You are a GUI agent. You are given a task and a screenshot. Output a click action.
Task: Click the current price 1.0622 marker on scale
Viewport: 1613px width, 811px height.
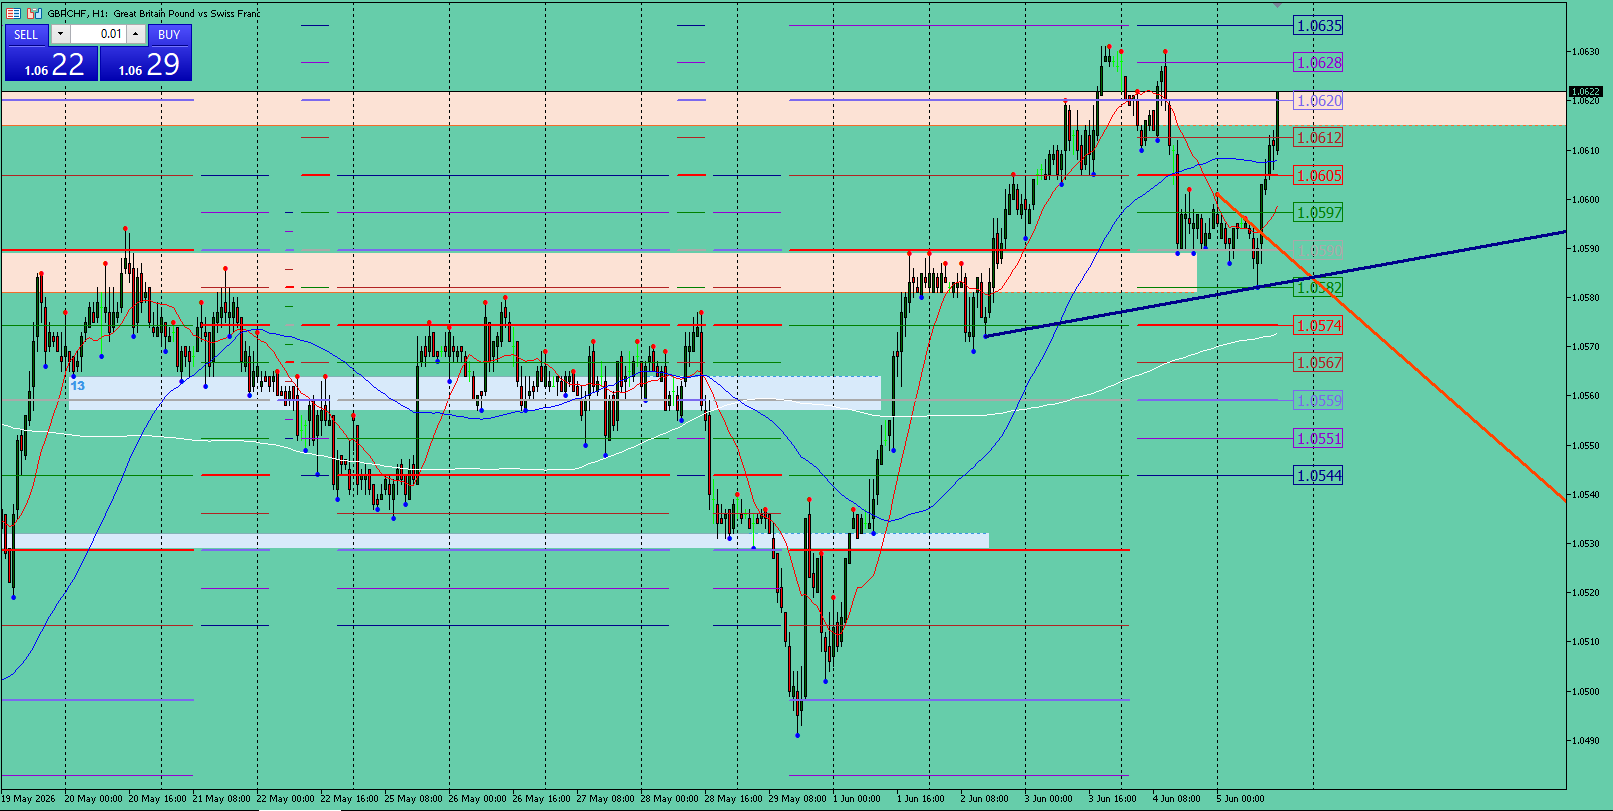click(1586, 92)
